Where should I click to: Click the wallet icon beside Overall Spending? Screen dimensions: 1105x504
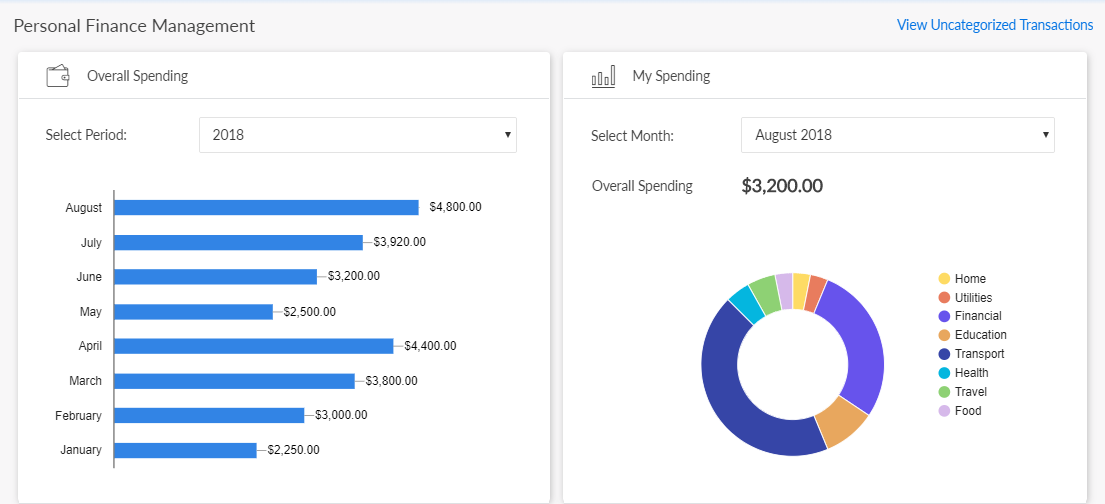pos(58,76)
